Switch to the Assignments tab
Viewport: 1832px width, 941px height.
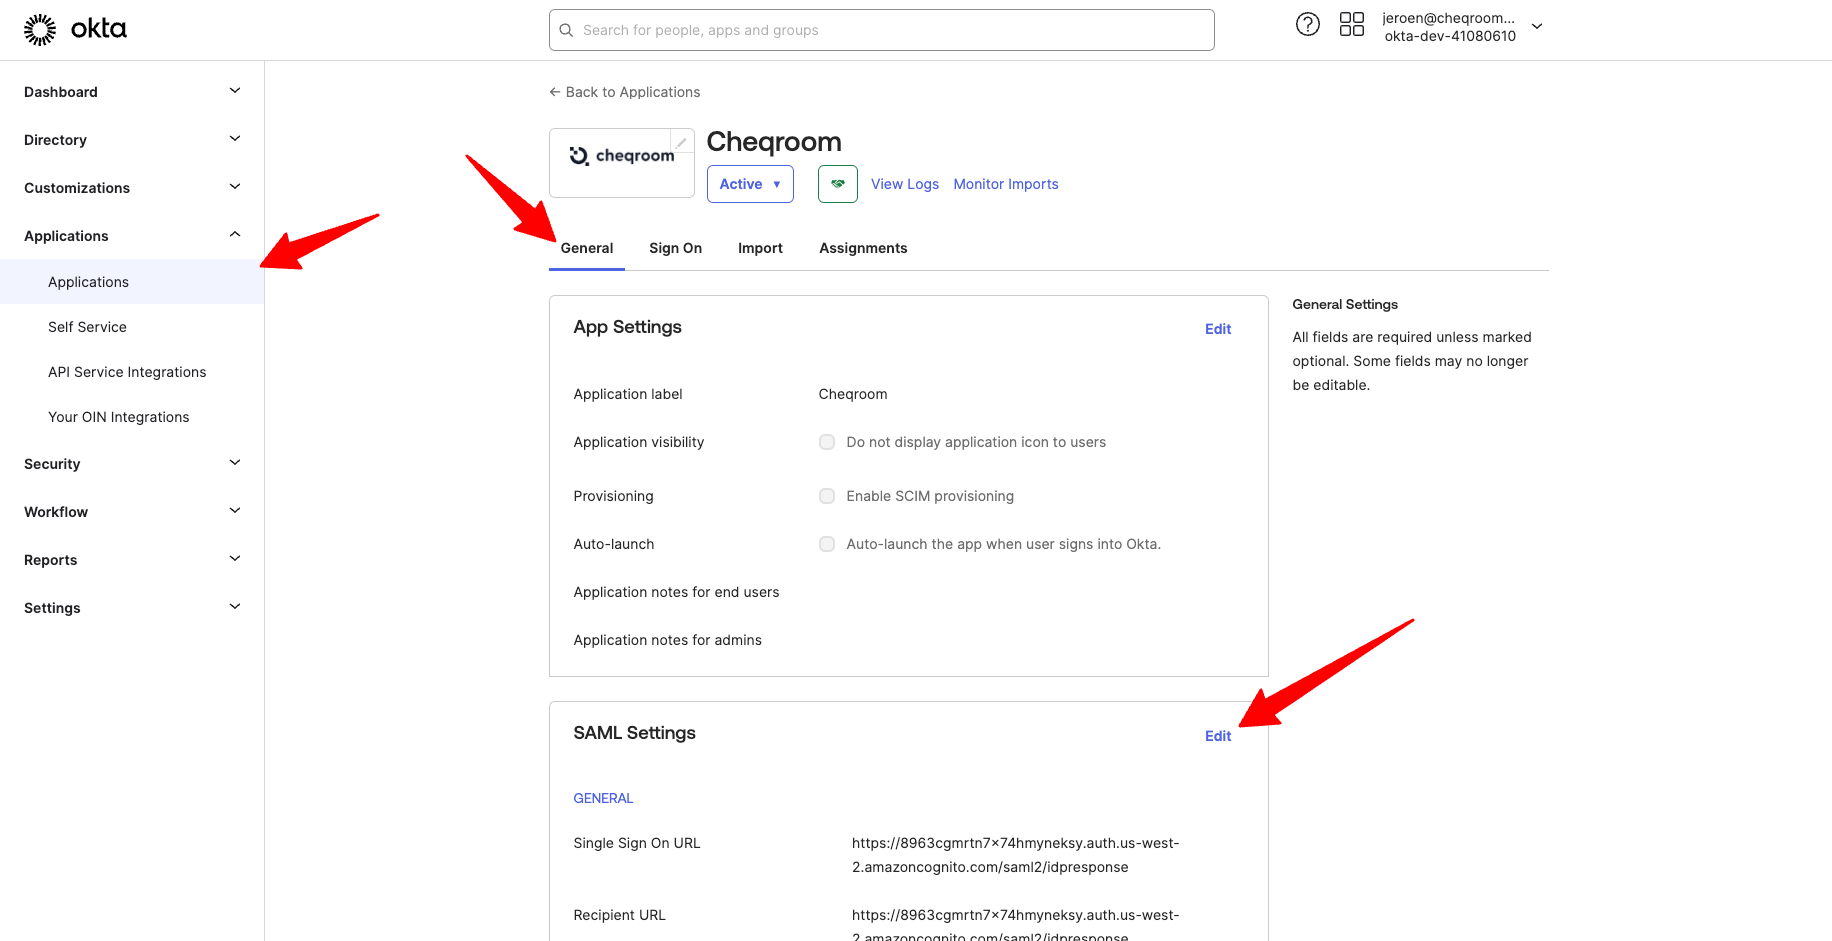pos(863,248)
